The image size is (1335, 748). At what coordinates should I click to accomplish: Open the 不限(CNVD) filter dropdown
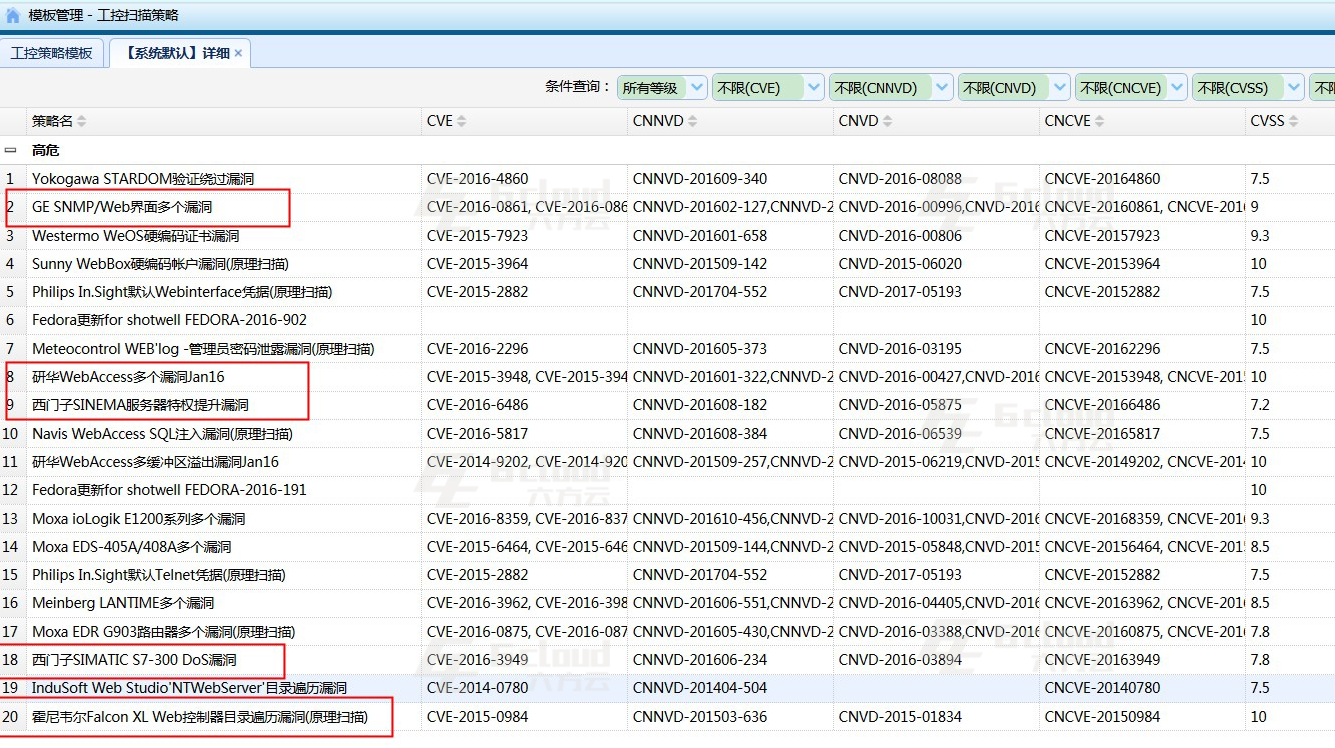point(1014,88)
